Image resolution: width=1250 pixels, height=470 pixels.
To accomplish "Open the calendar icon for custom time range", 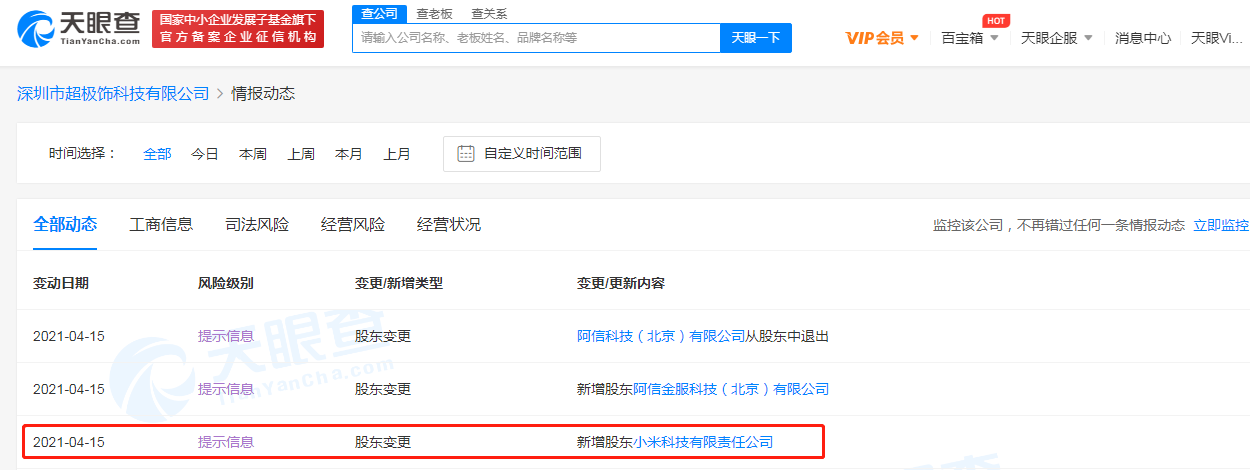I will pyautogui.click(x=466, y=154).
